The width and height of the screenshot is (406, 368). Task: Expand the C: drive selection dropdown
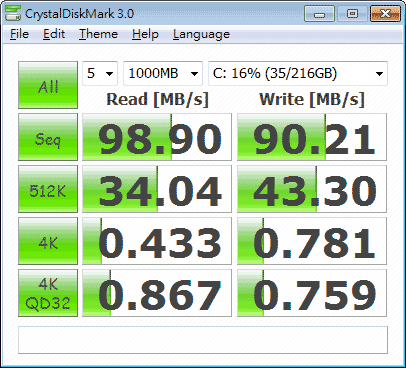click(298, 73)
